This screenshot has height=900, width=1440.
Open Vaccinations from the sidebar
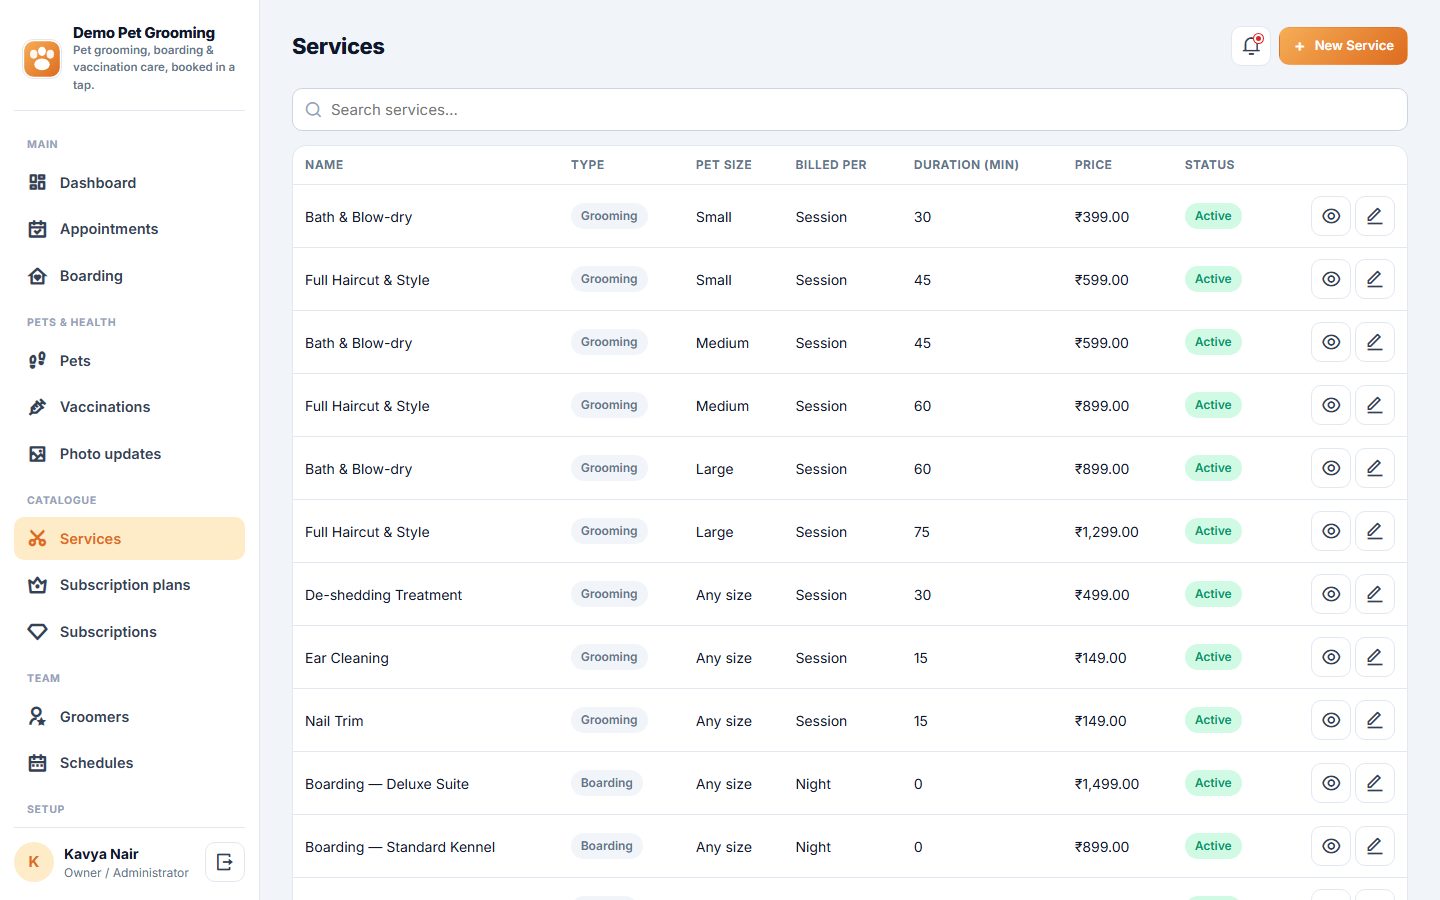(129, 407)
